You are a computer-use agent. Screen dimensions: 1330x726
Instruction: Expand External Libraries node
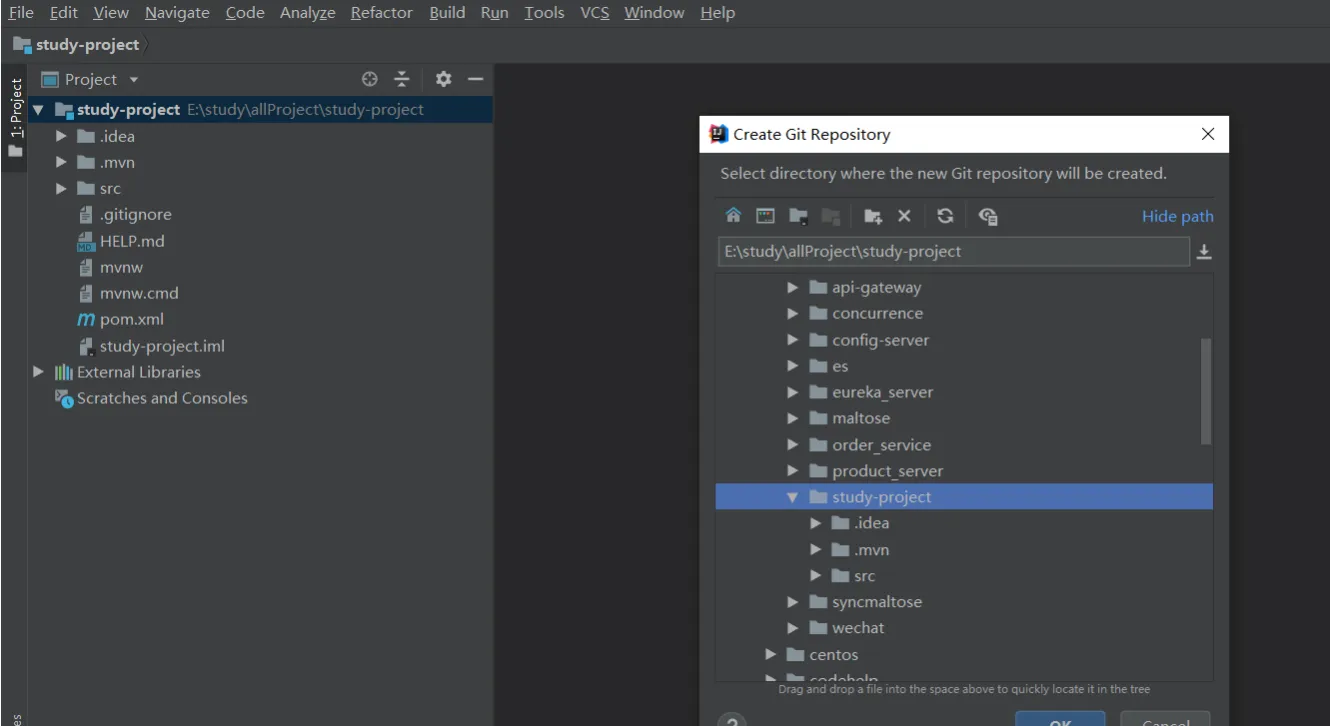click(x=38, y=372)
